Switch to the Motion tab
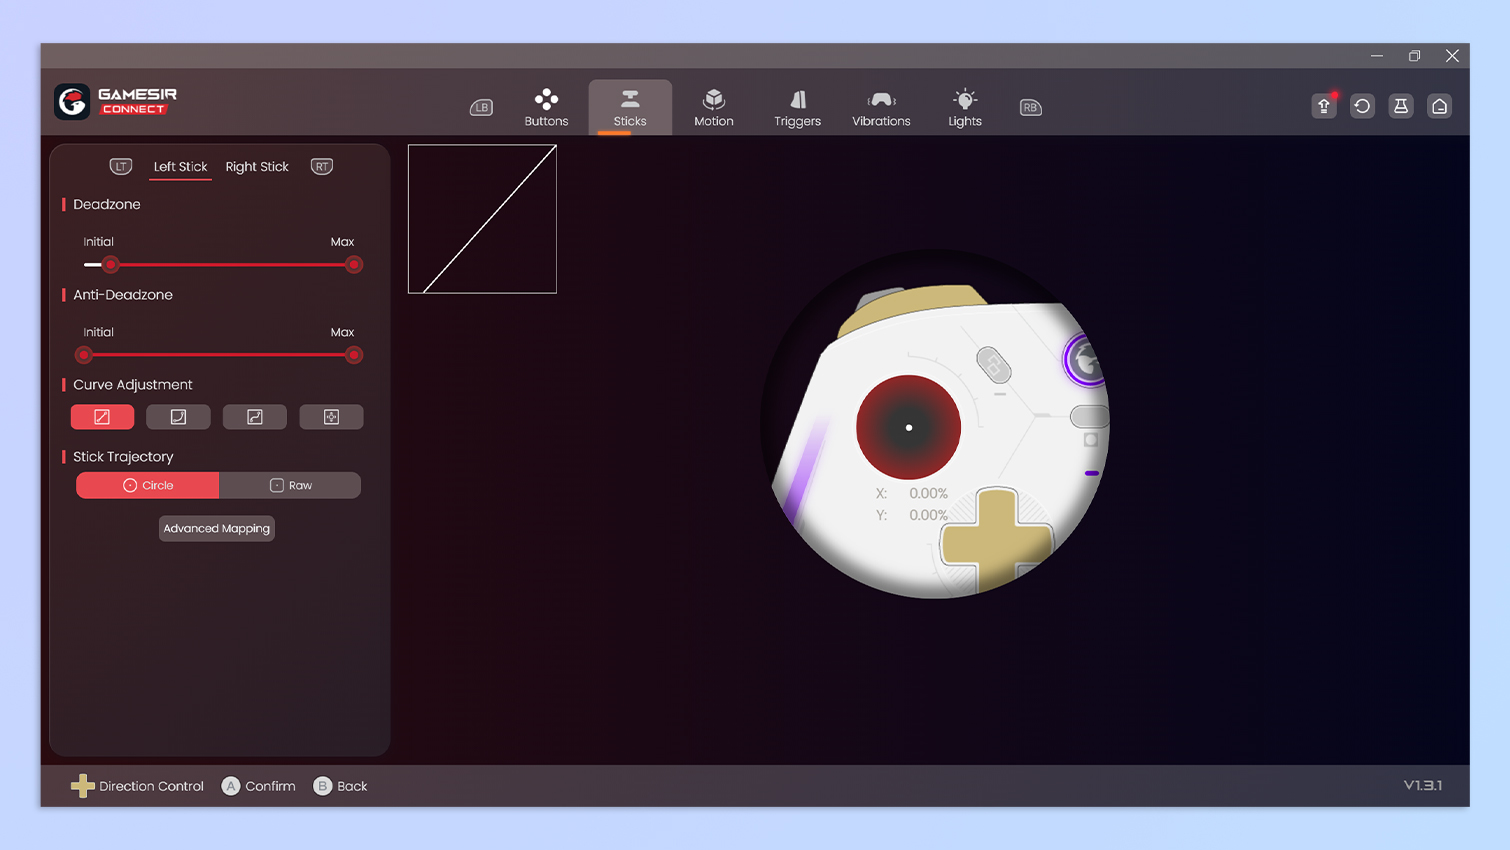The height and width of the screenshot is (850, 1510). pos(714,107)
